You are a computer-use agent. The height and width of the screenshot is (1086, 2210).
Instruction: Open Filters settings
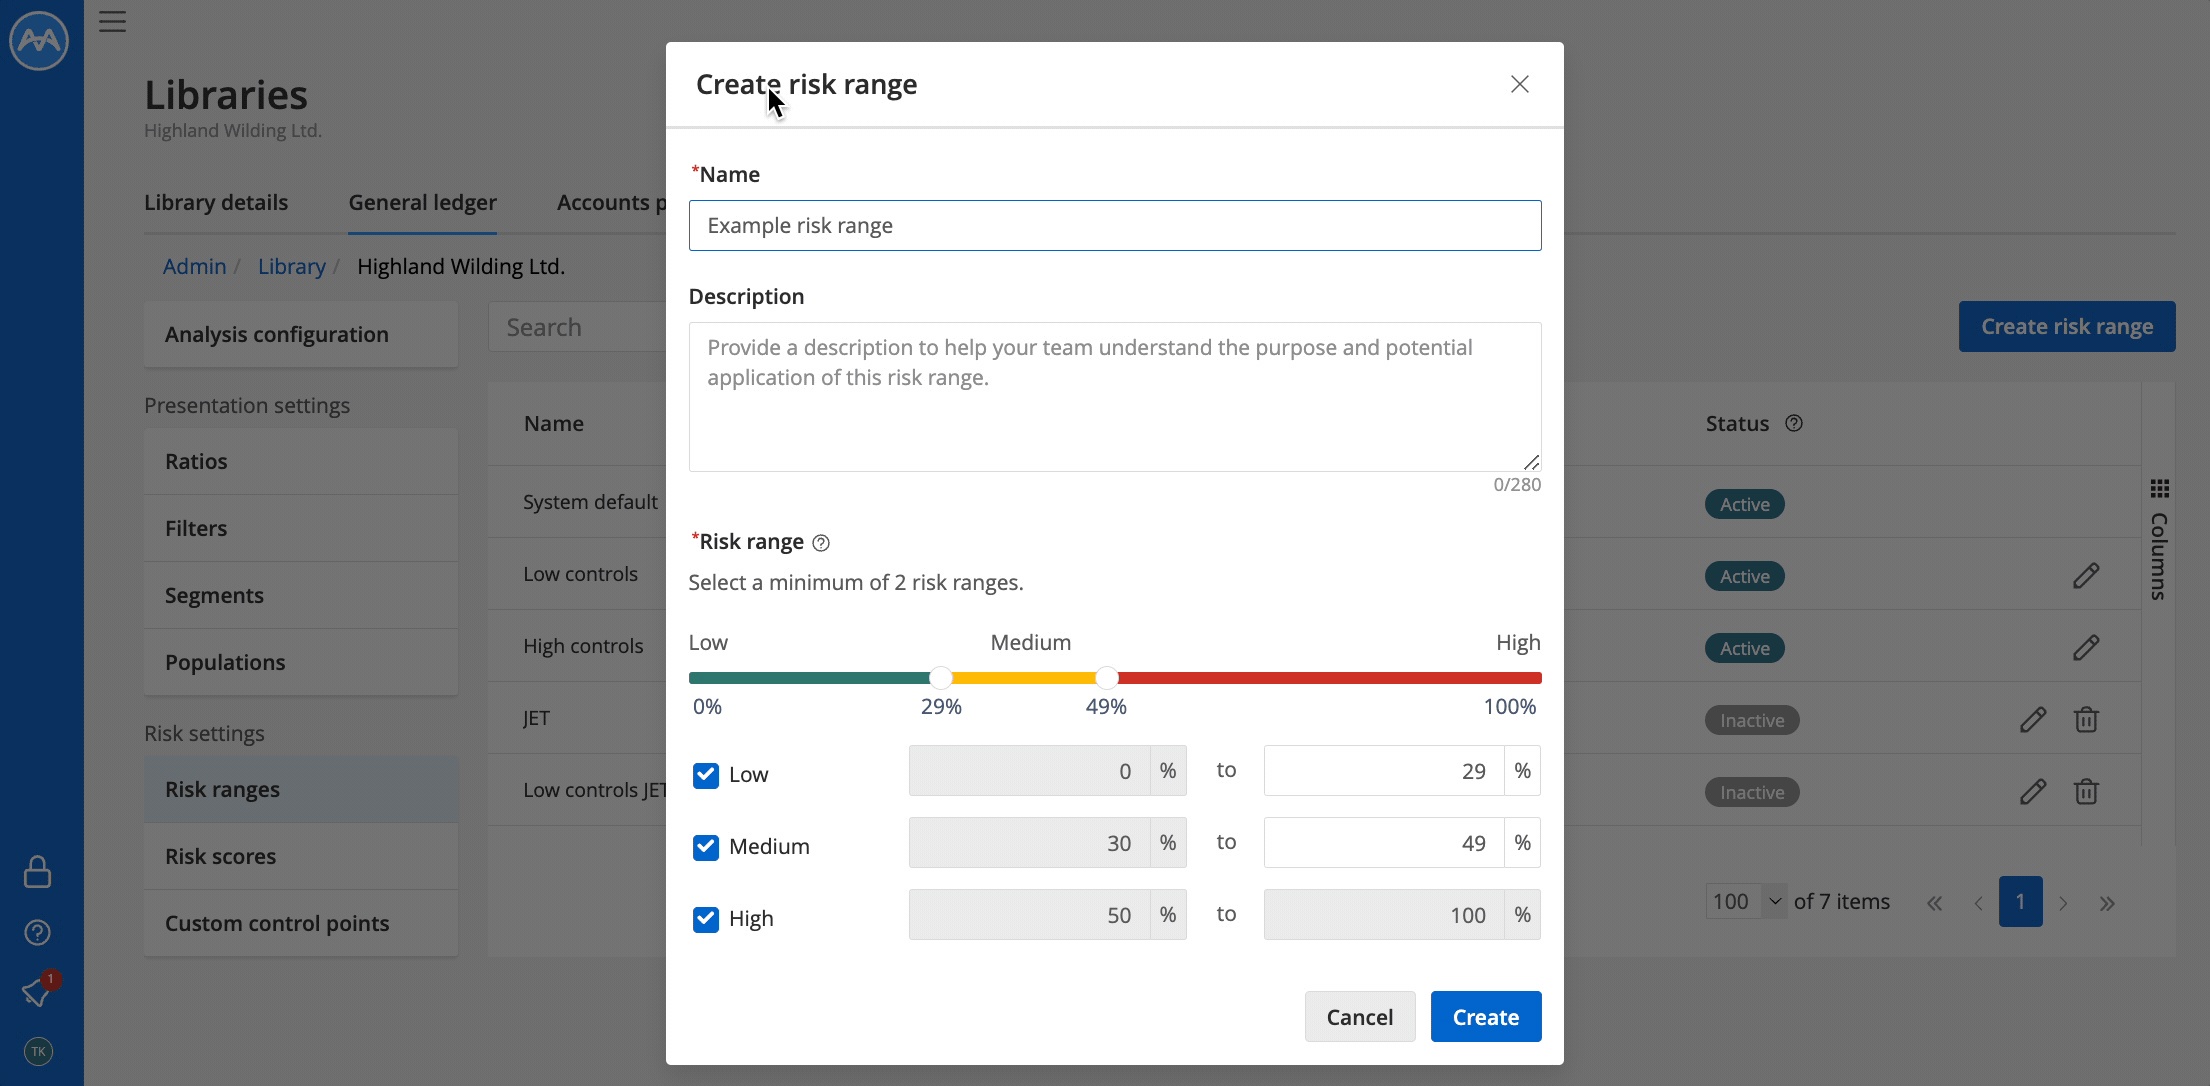301,528
